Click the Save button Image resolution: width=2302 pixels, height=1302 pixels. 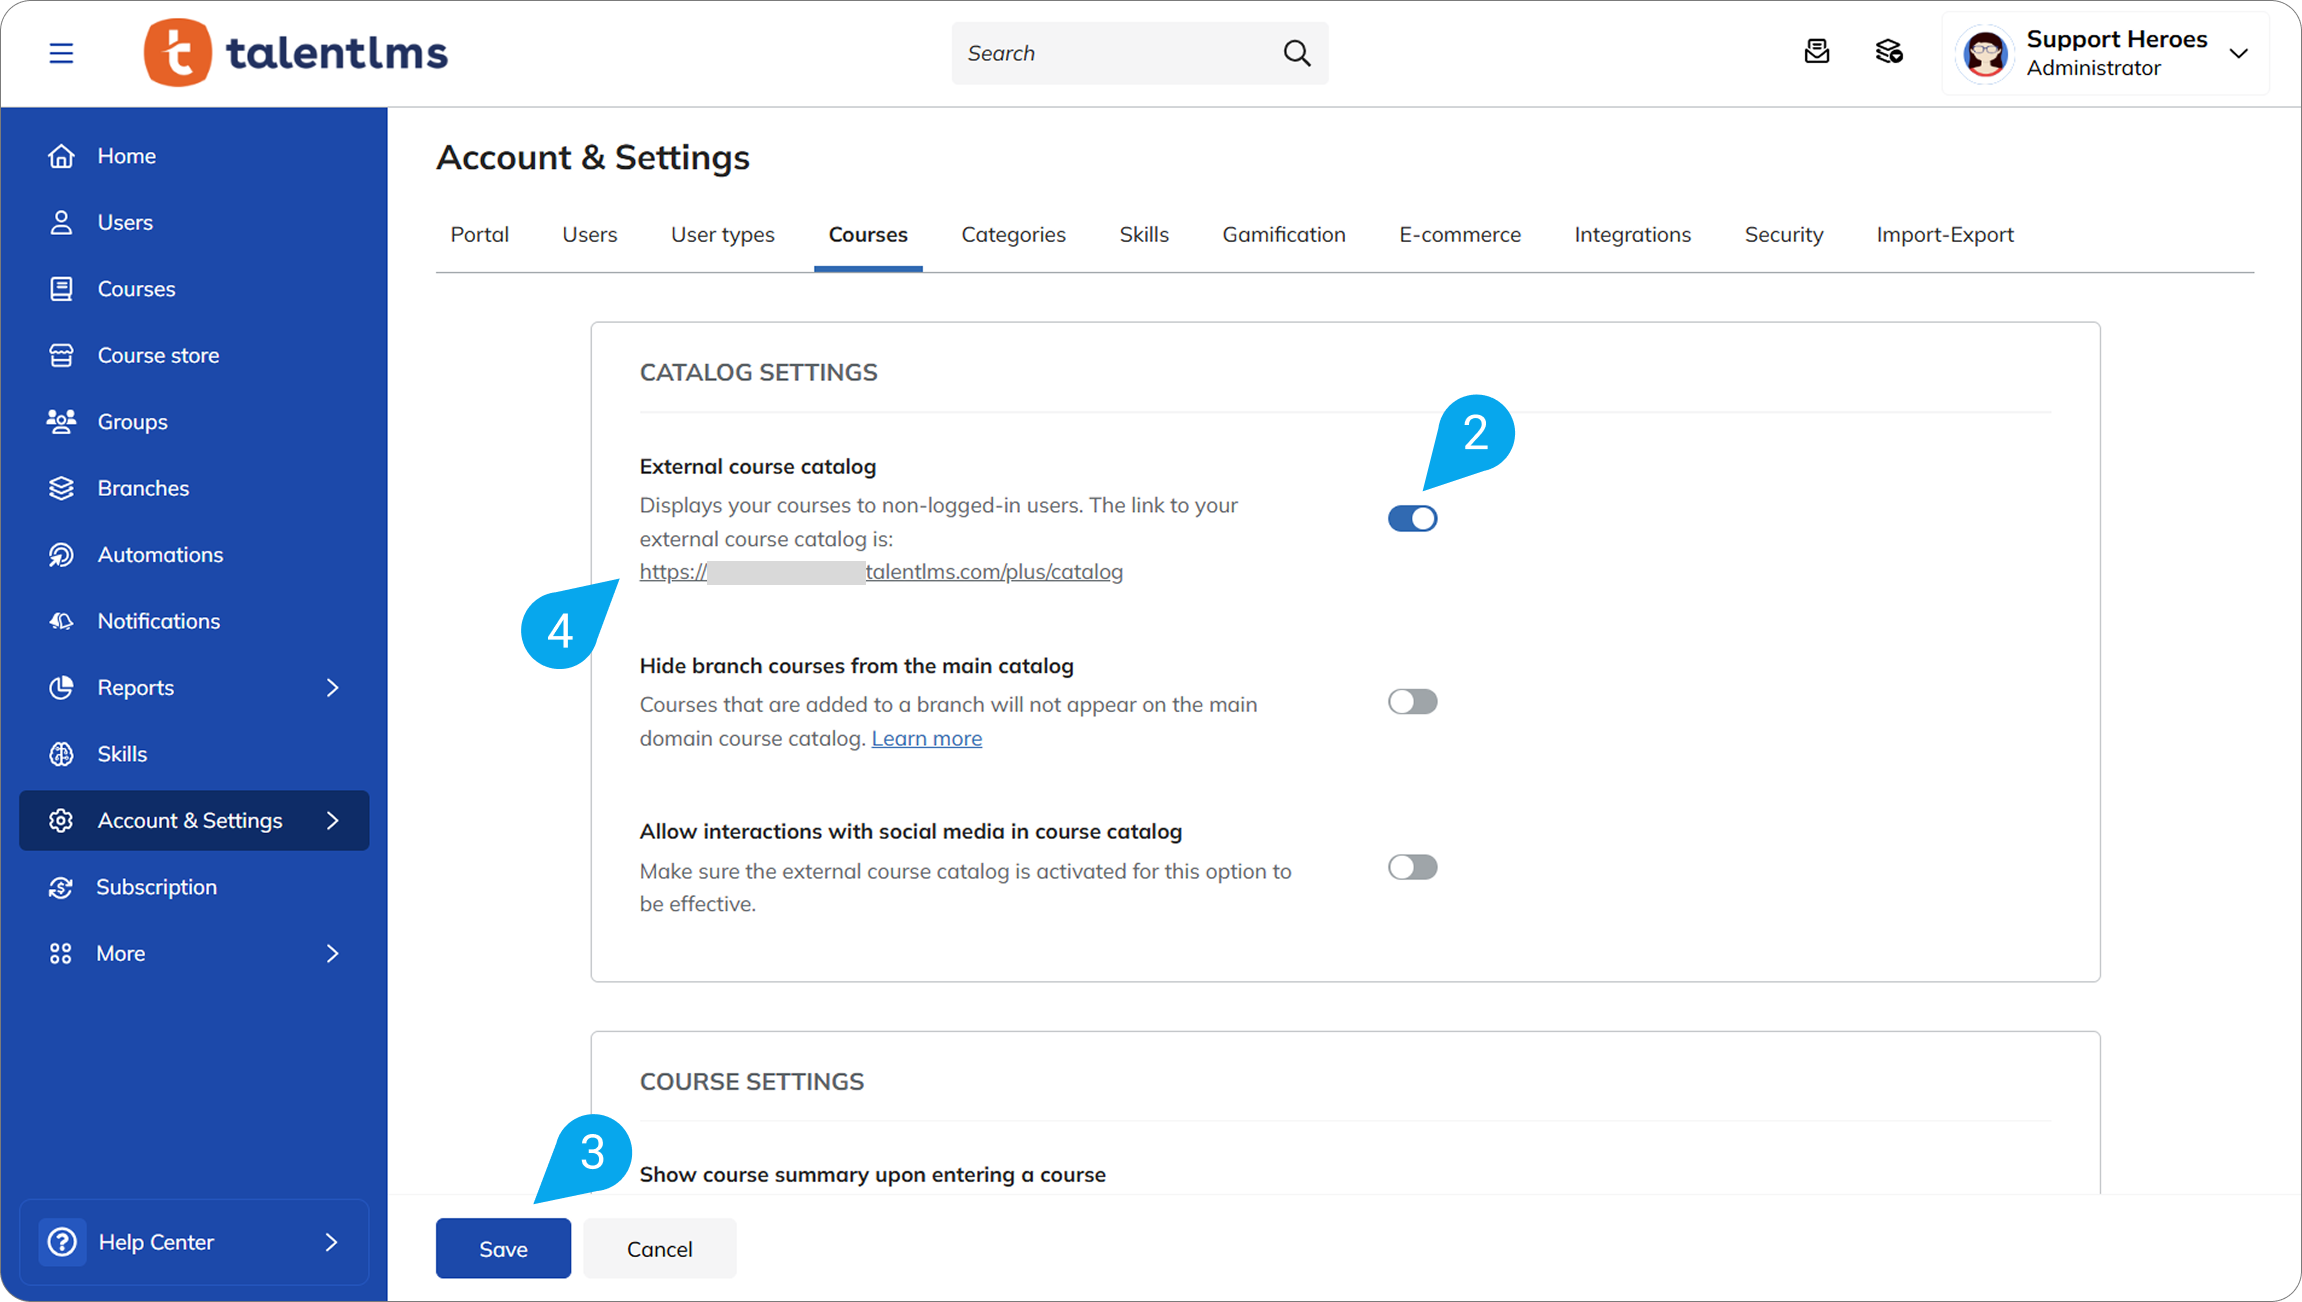[503, 1248]
